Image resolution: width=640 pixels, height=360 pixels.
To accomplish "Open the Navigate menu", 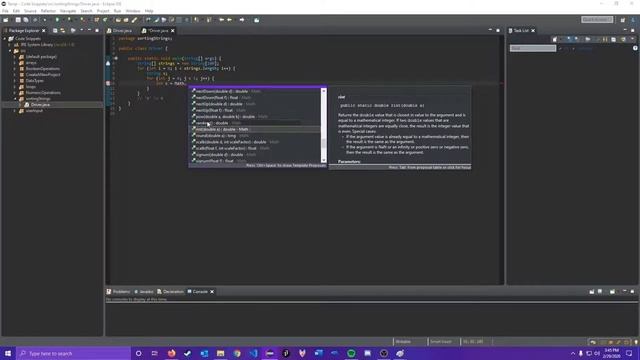I will tap(68, 11).
